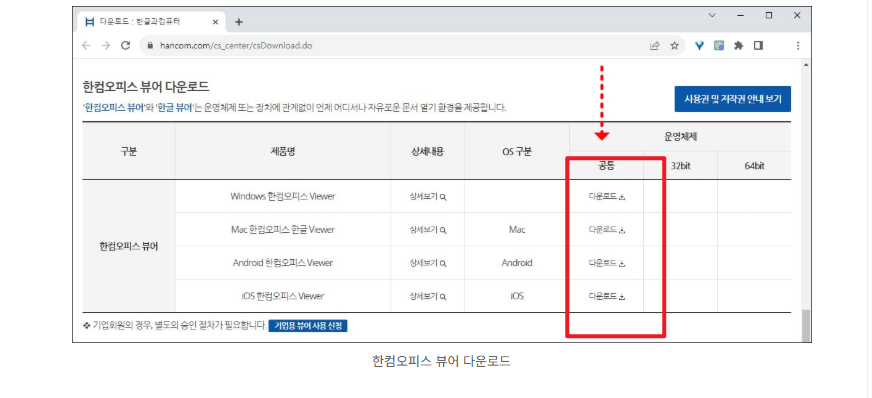
Task: Open the extensions puzzle icon
Action: (x=739, y=46)
